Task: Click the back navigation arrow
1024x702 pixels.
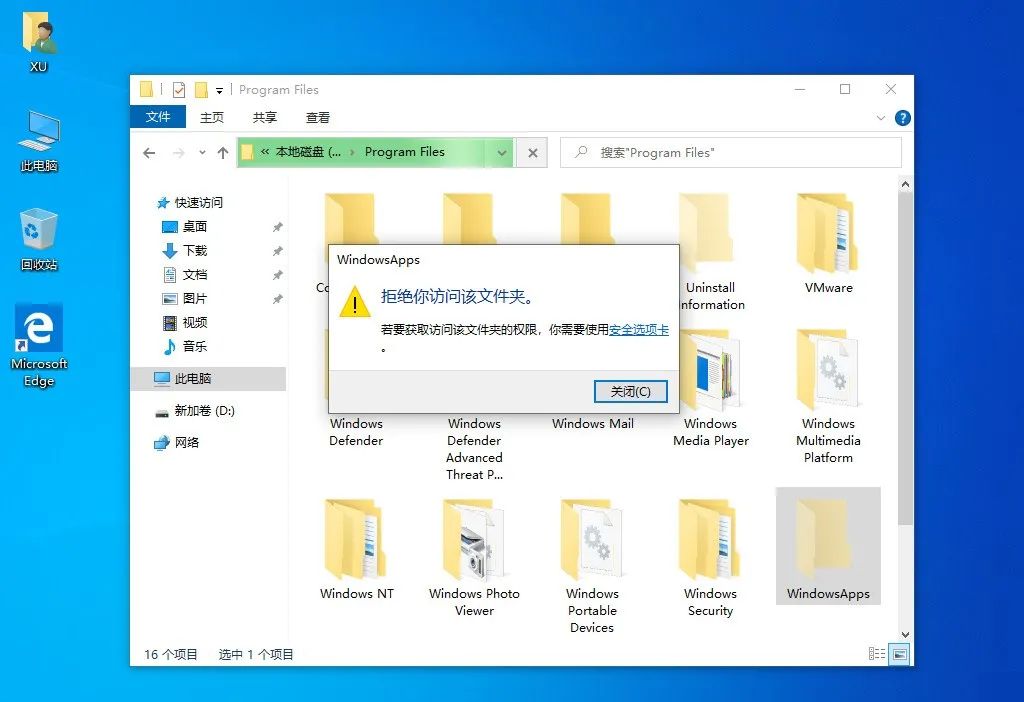Action: pyautogui.click(x=150, y=153)
